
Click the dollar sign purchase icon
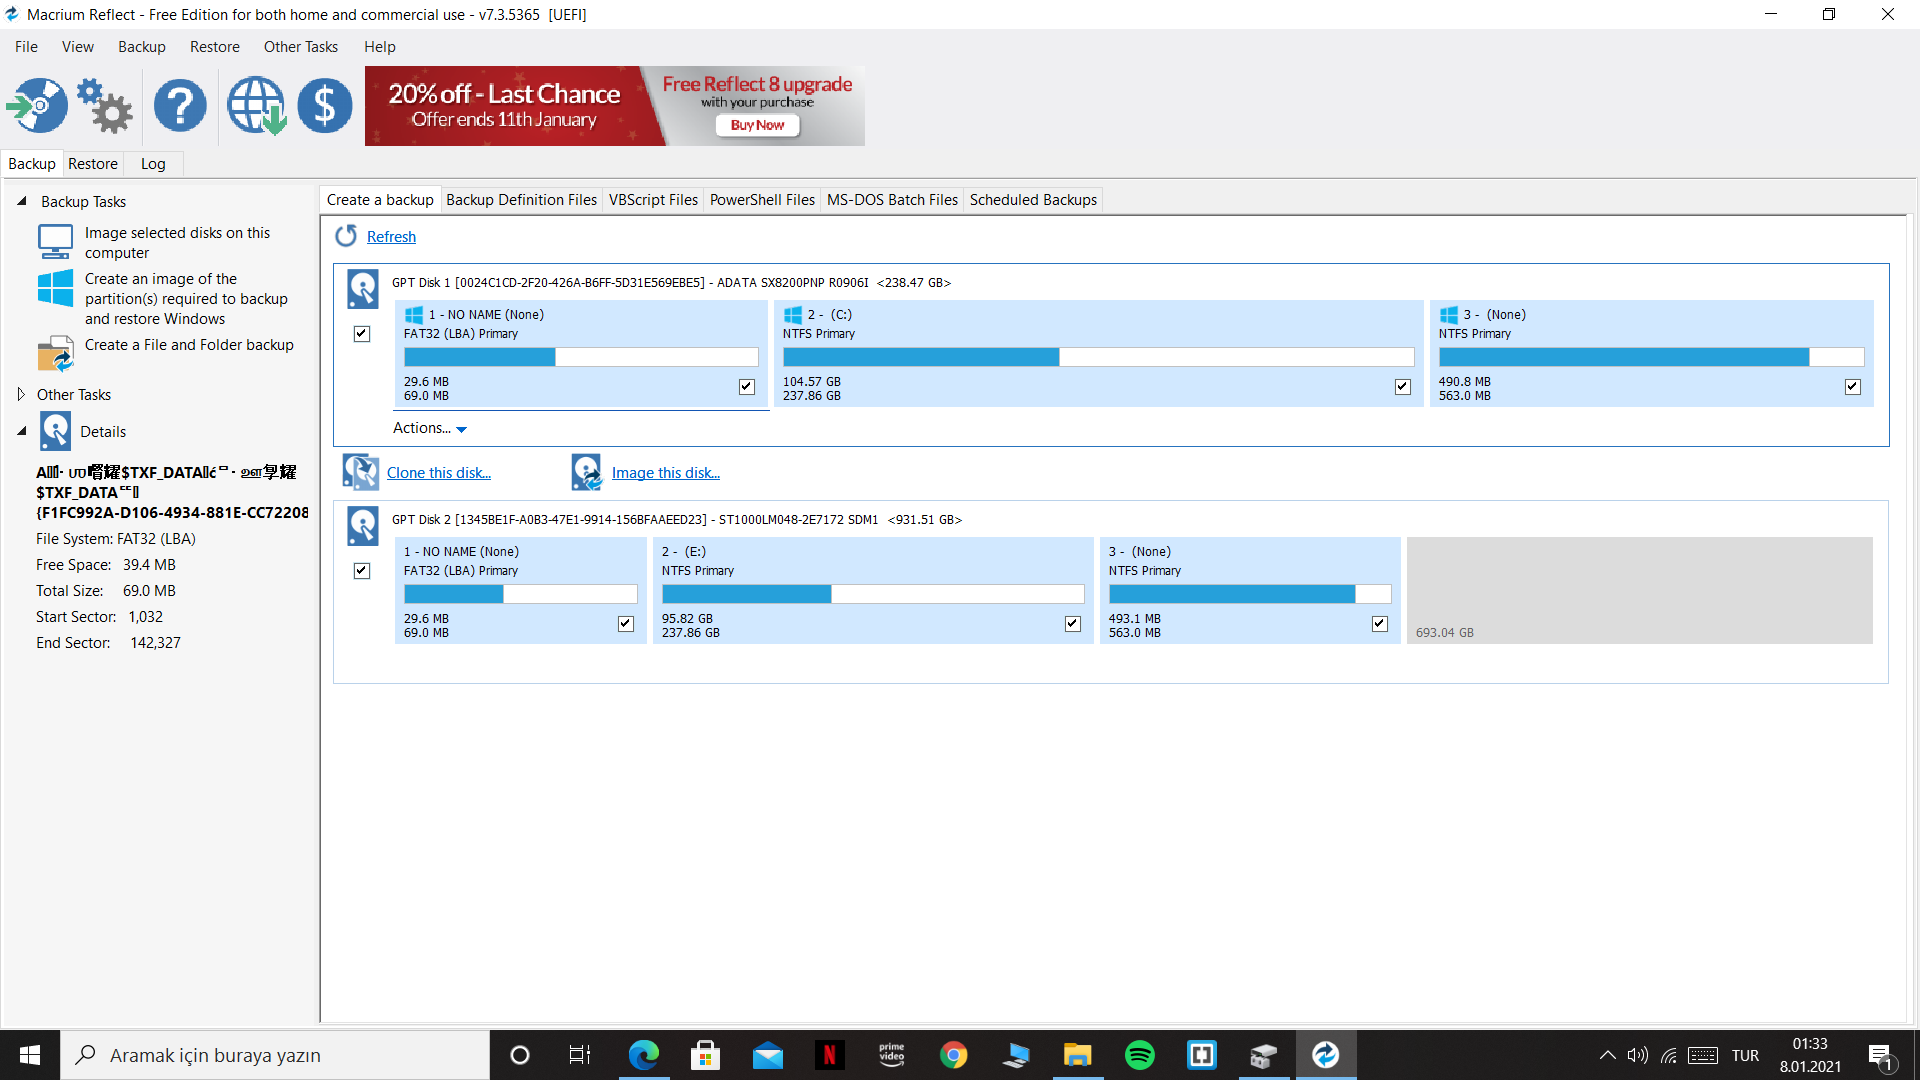[325, 105]
